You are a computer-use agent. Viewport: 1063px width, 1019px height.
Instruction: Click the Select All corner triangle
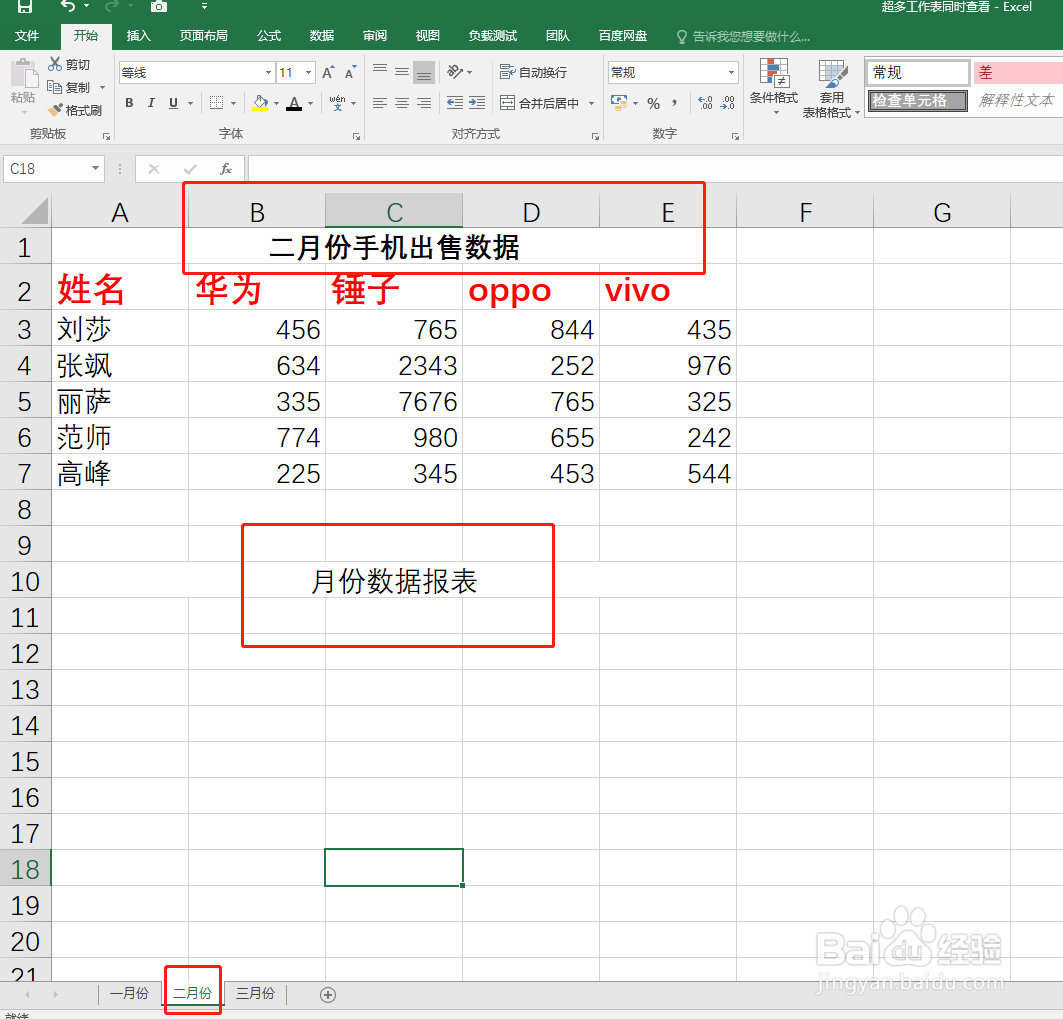[x=35, y=211]
